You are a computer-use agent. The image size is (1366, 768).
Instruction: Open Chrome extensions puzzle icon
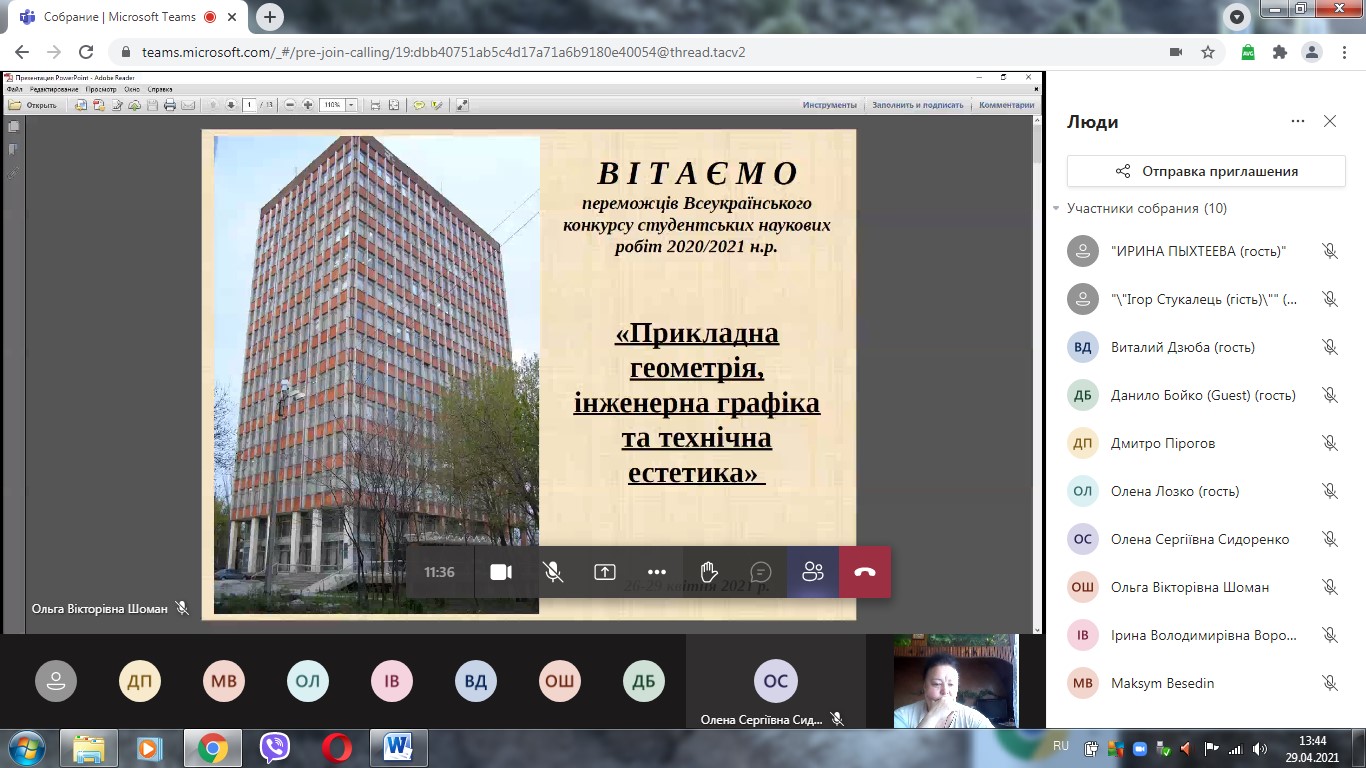click(1279, 52)
